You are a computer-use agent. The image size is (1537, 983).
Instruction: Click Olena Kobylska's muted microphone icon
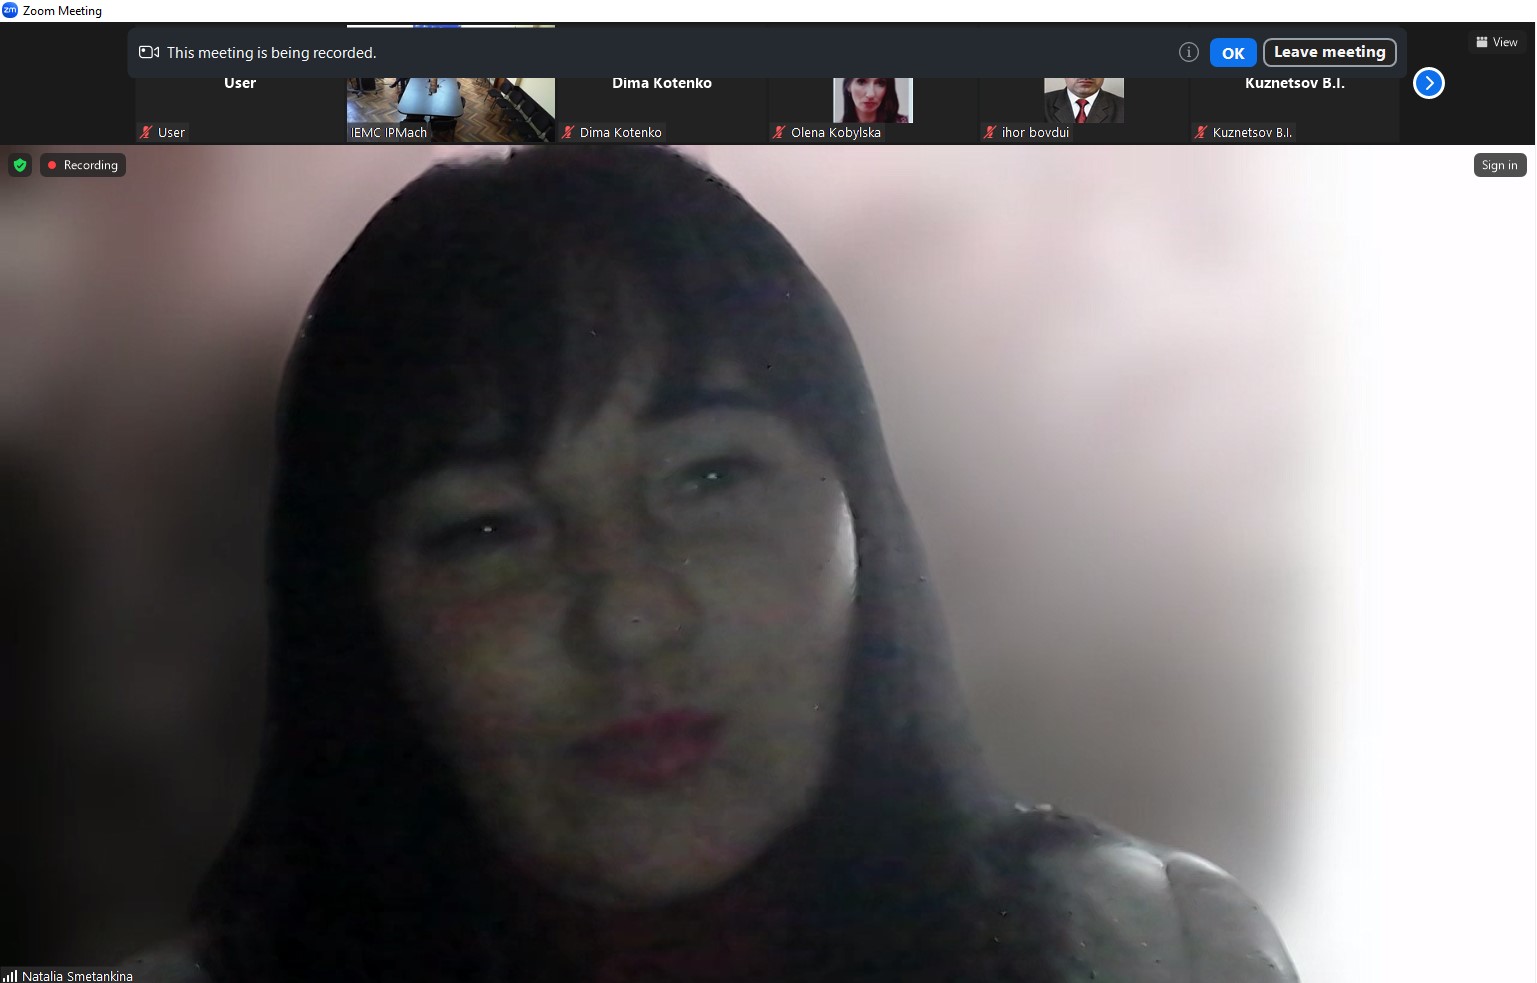[x=779, y=132]
